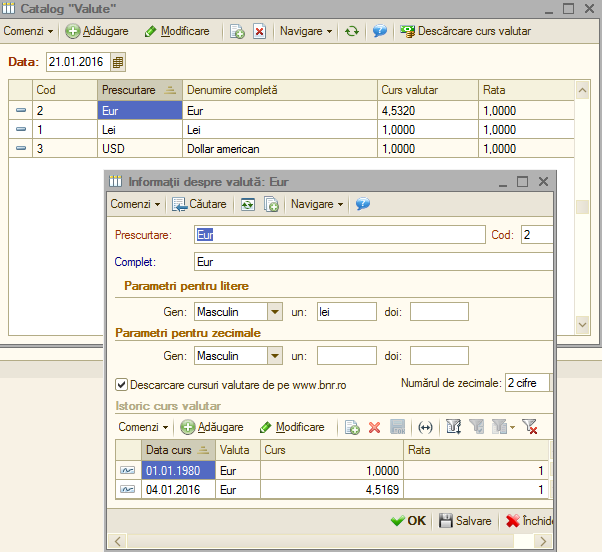Open filter history dropdown icon in Istoric toolbar
The image size is (602, 552).
(503, 427)
